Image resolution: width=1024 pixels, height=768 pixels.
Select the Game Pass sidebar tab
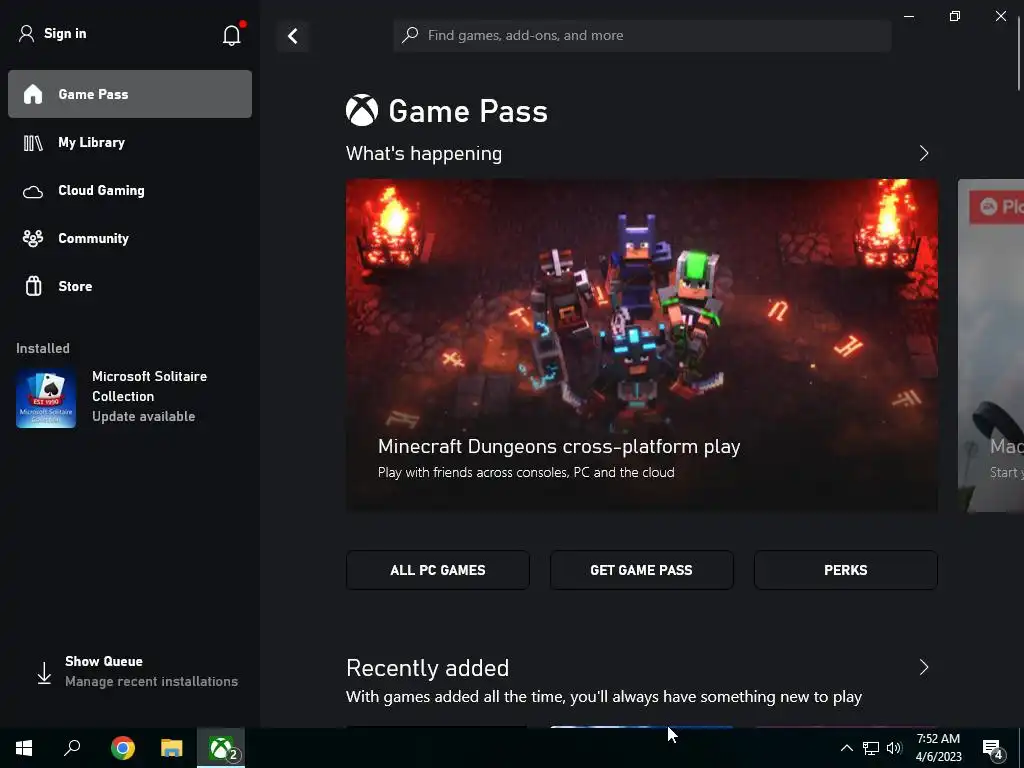pos(130,94)
